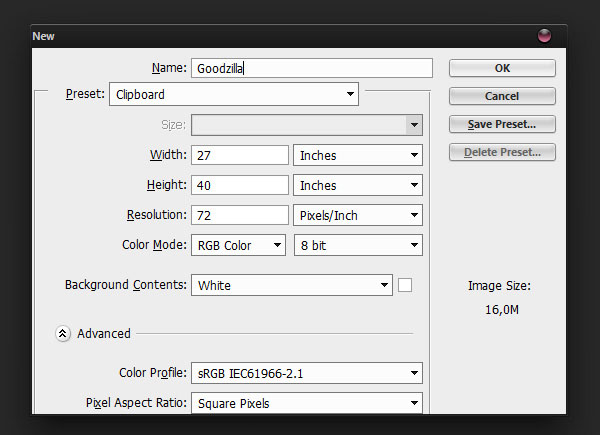Click the Width field showing 27

[240, 155]
